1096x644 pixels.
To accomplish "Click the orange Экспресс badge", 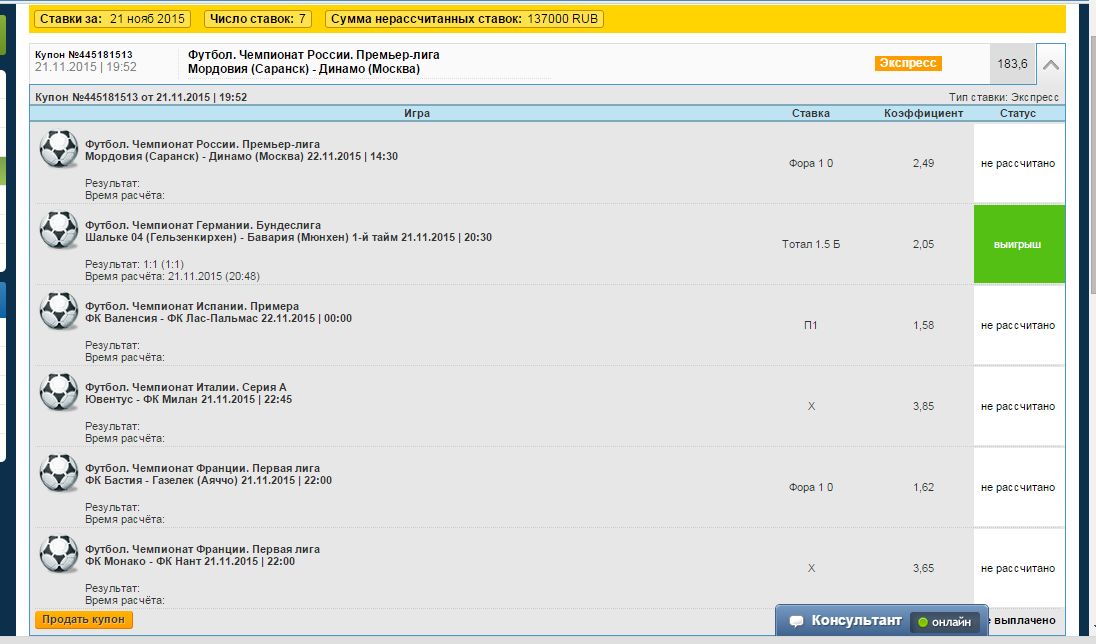I will [908, 63].
